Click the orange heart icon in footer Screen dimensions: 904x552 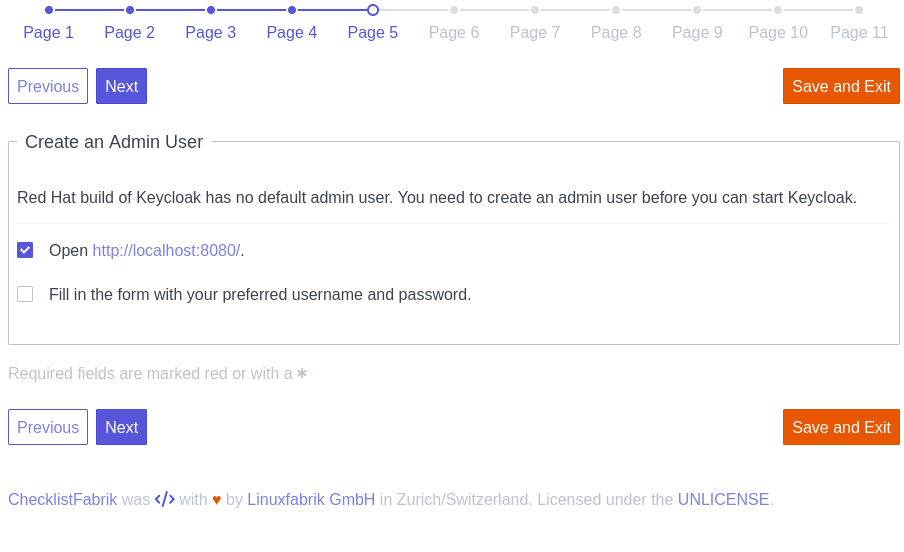click(217, 500)
